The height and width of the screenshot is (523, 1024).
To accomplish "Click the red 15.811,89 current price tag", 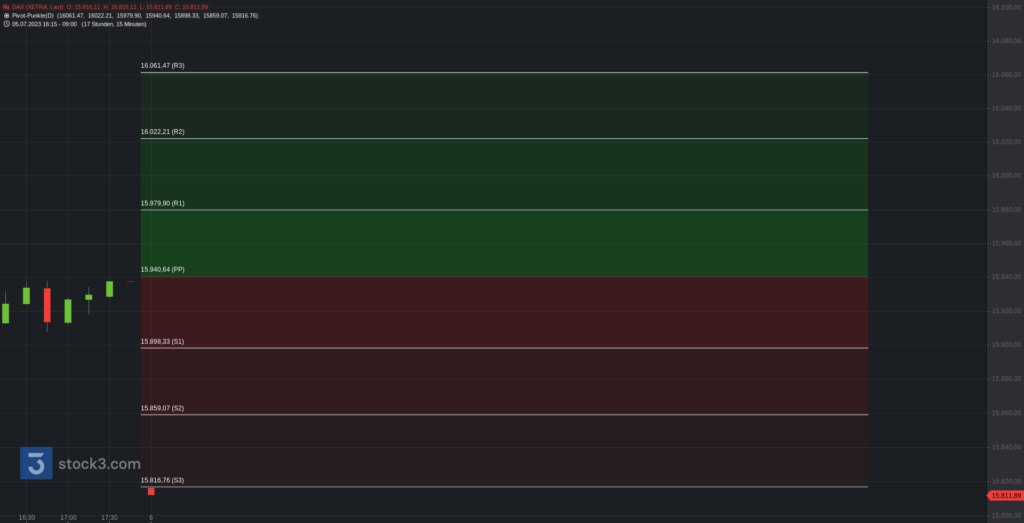I will (1004, 495).
